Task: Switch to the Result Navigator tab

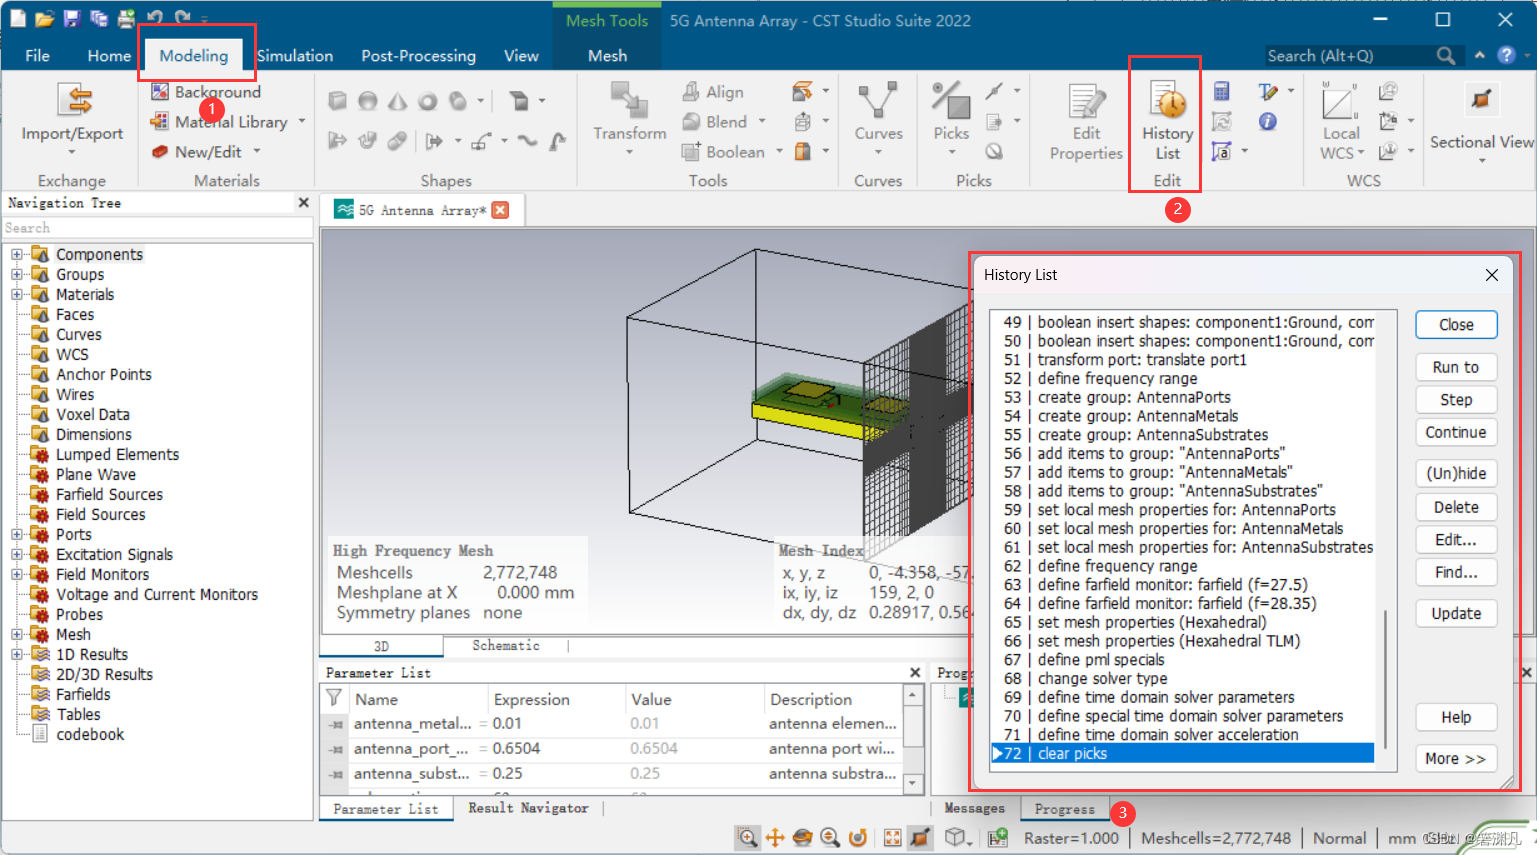Action: point(528,808)
